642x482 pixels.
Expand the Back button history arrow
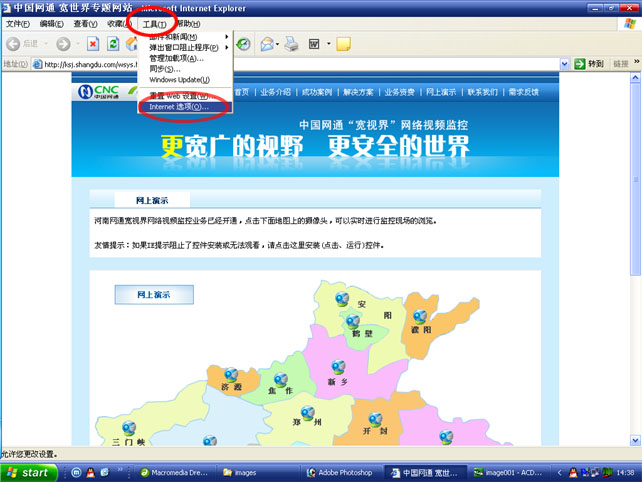click(46, 44)
